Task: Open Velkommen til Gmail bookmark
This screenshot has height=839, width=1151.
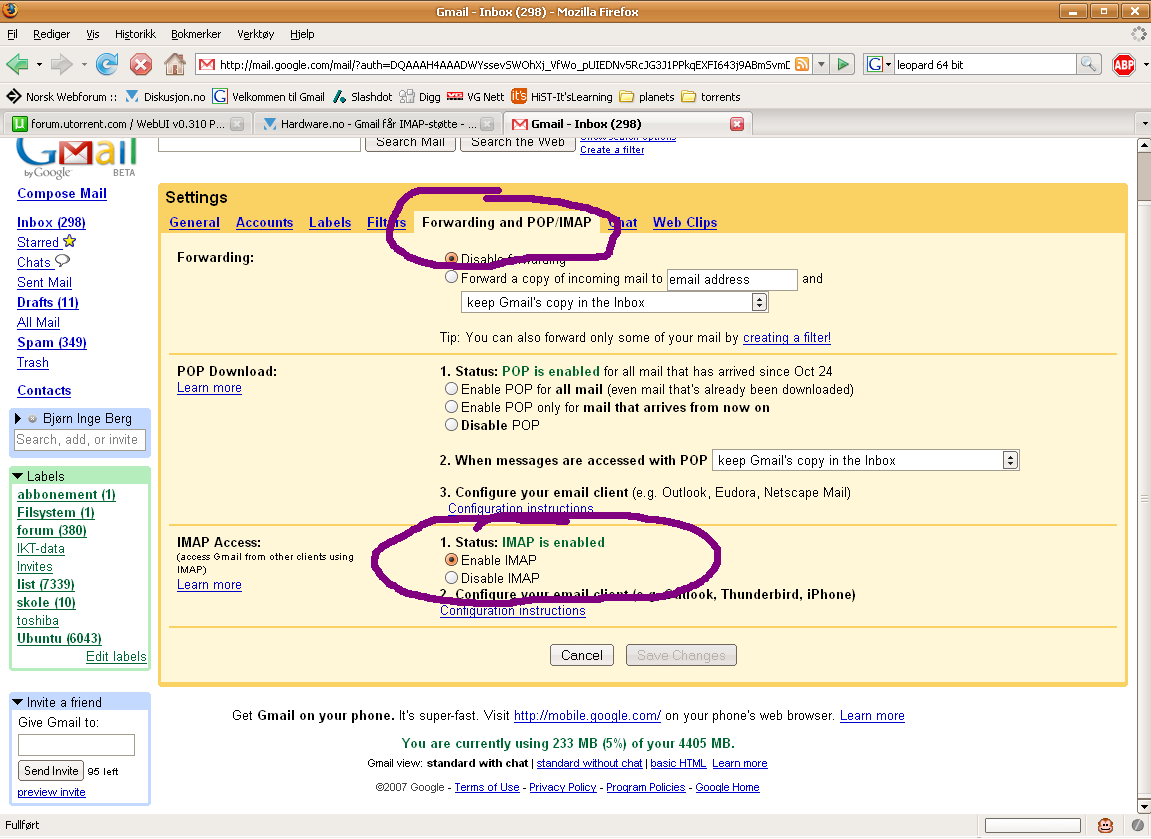Action: tap(269, 97)
